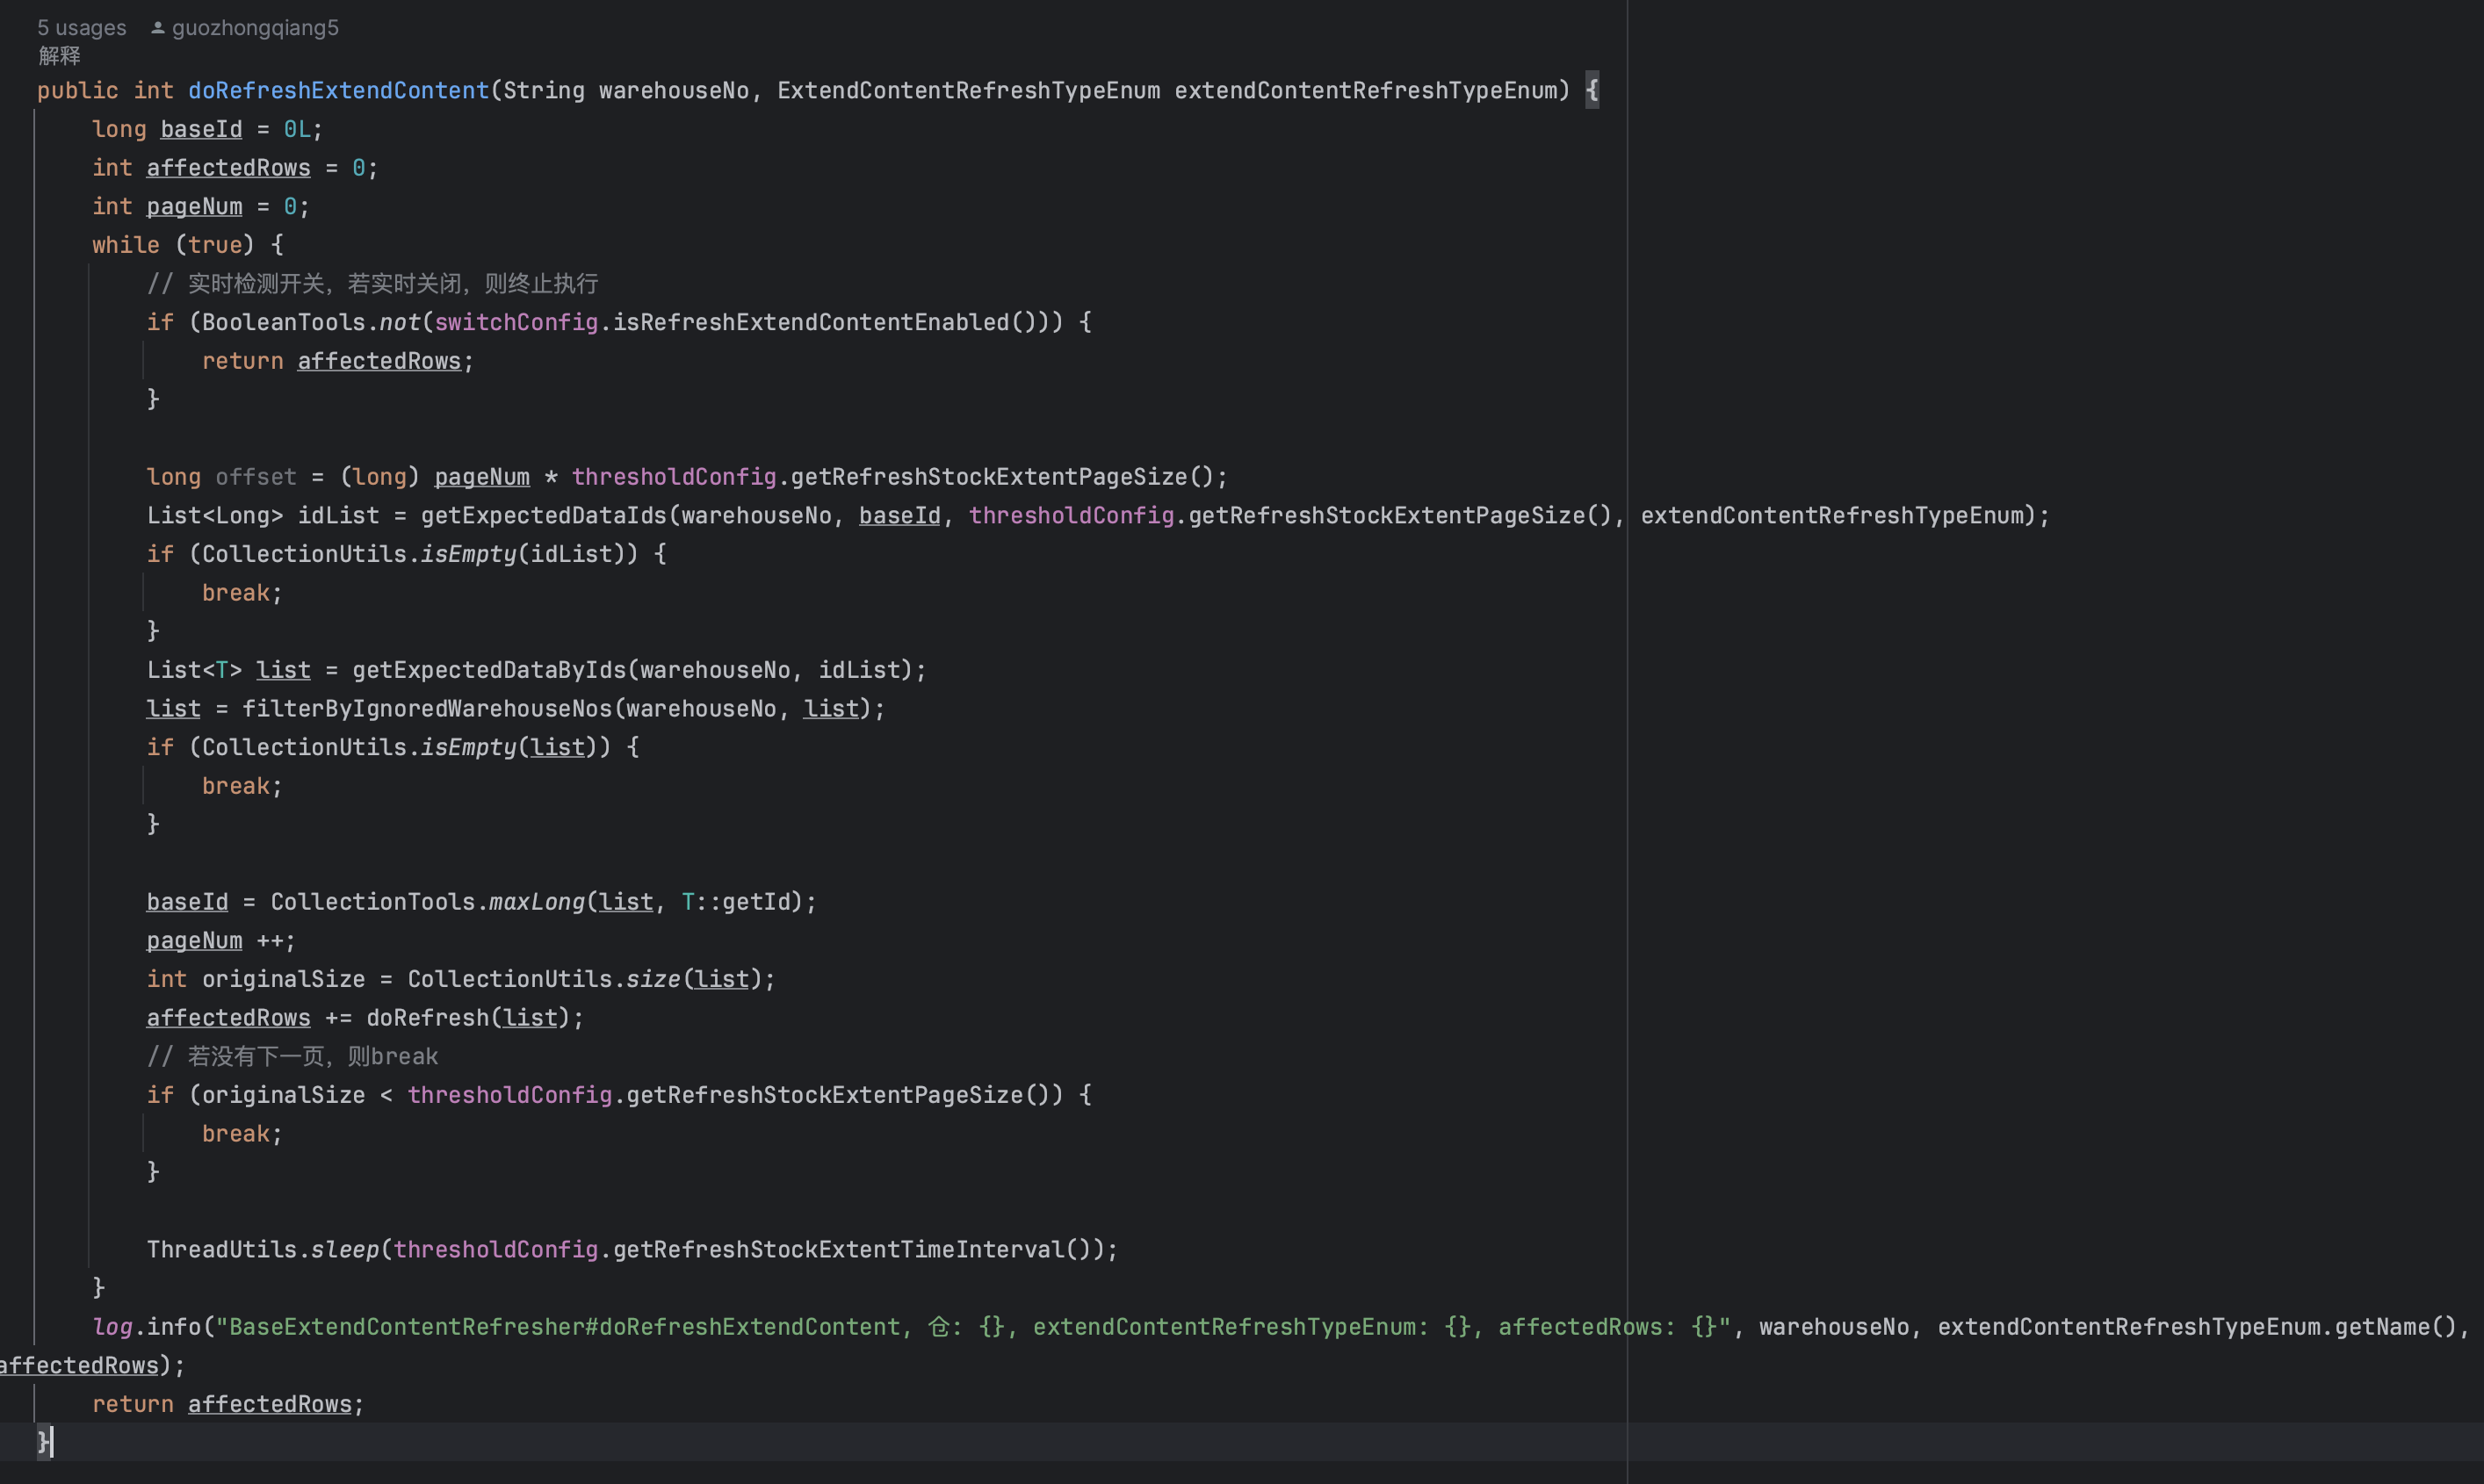Click CollectionTools.maxLong call
This screenshot has height=1484, width=2484.
pos(536,902)
